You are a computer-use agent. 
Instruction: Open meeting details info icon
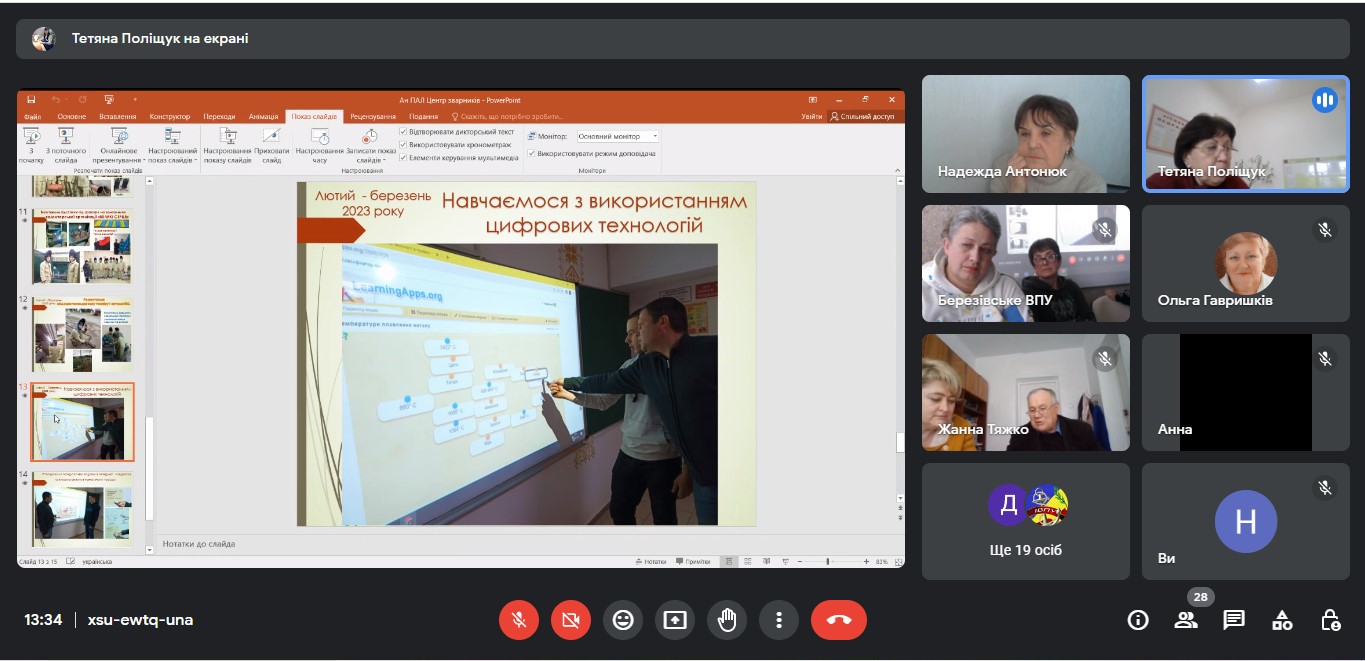1138,620
